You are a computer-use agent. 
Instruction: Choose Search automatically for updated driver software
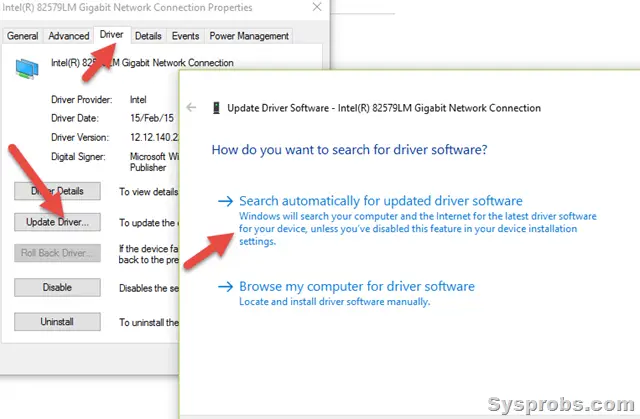coord(380,201)
